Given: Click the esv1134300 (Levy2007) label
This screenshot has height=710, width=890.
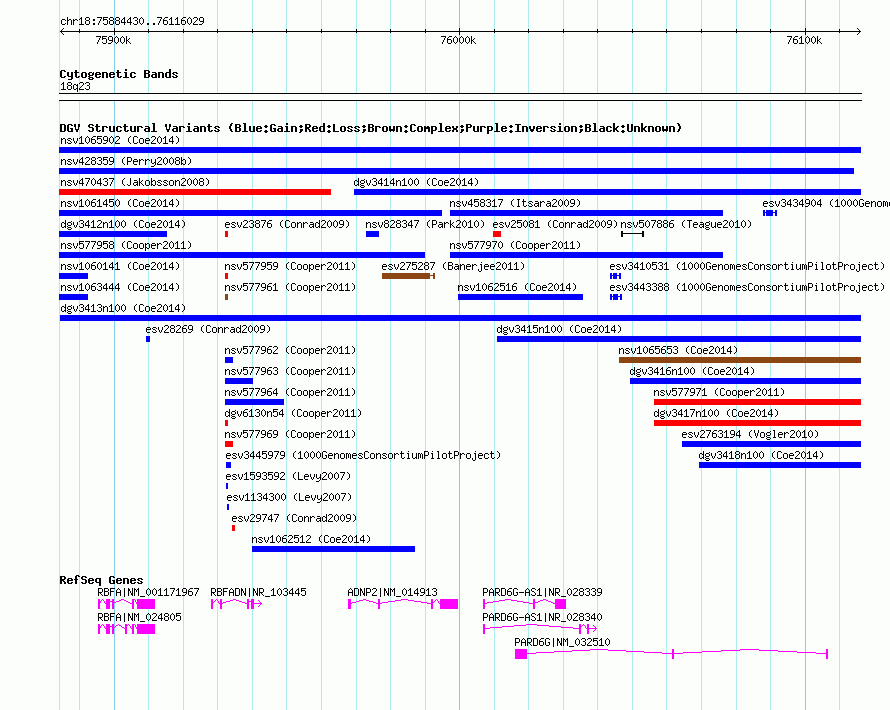Looking at the screenshot, I should 289,497.
